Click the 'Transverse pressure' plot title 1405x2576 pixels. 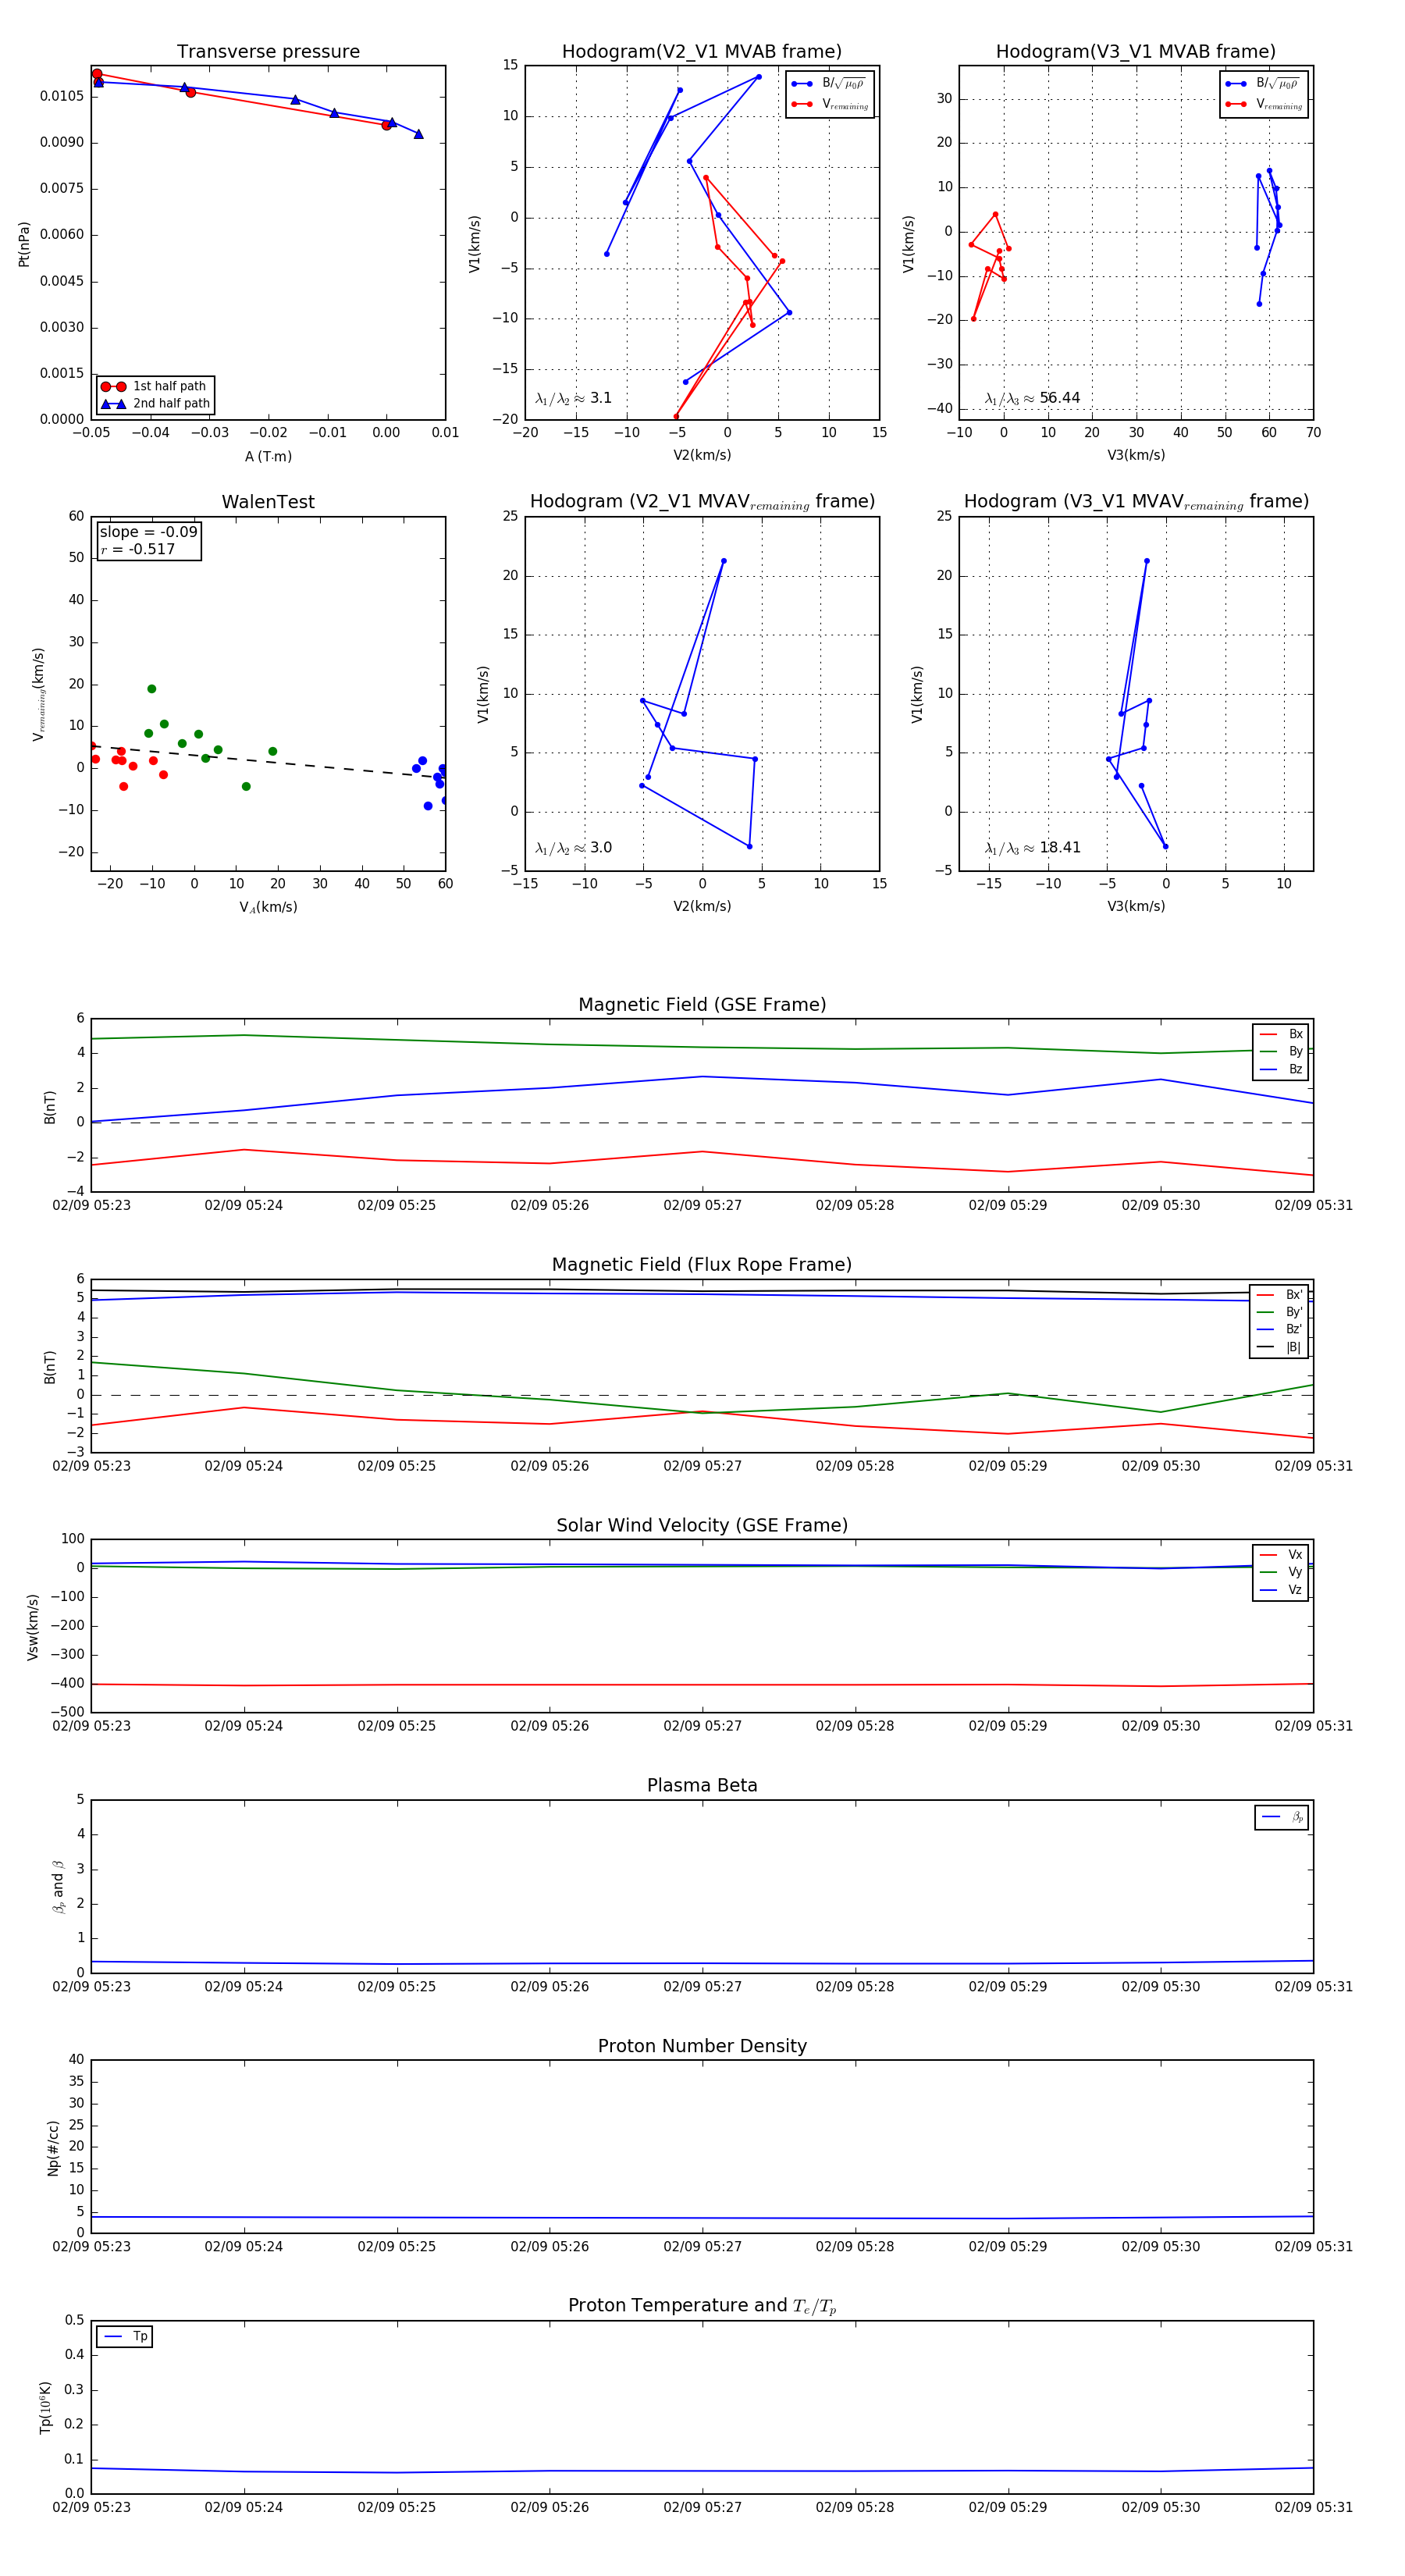click(x=268, y=52)
